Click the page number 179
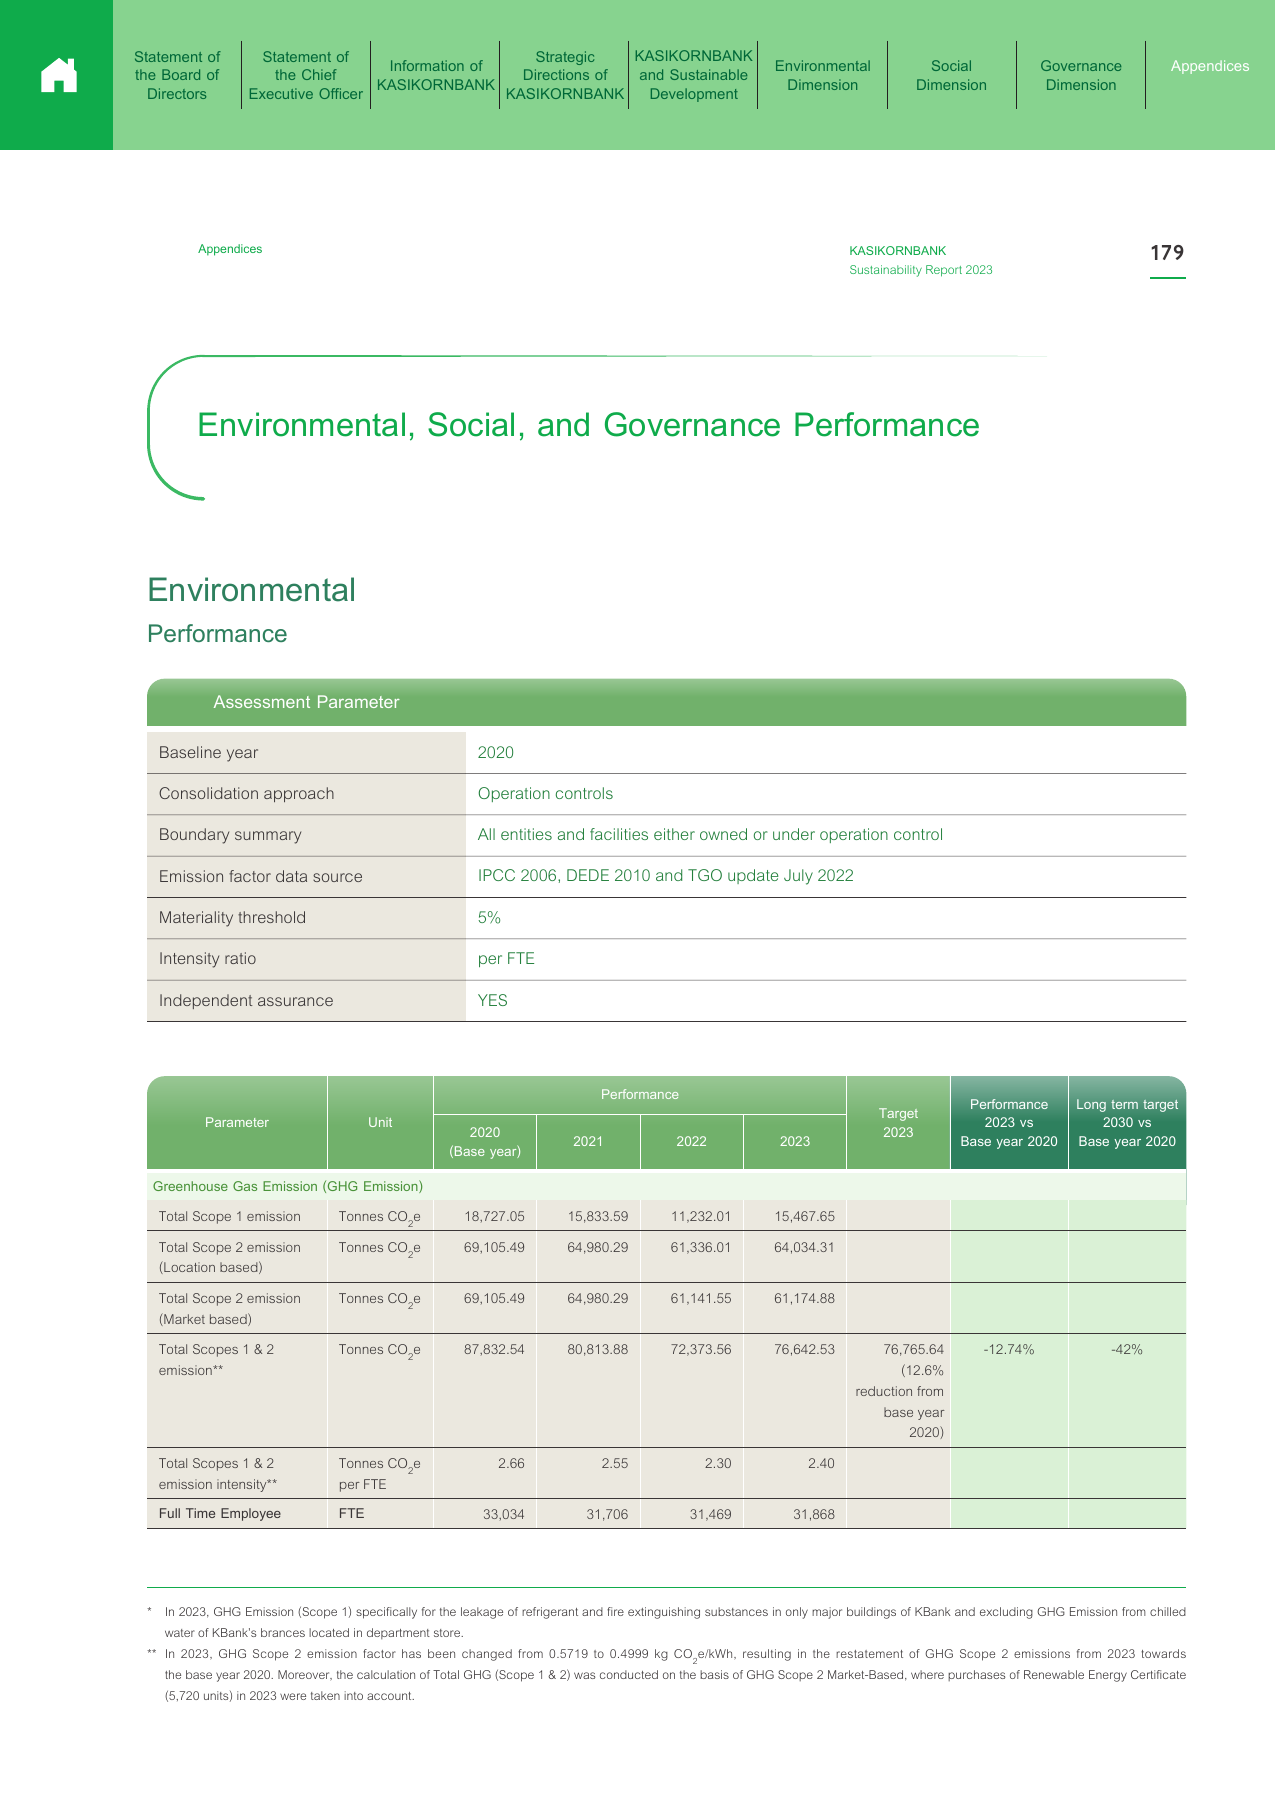This screenshot has width=1275, height=1800. pos(1167,253)
